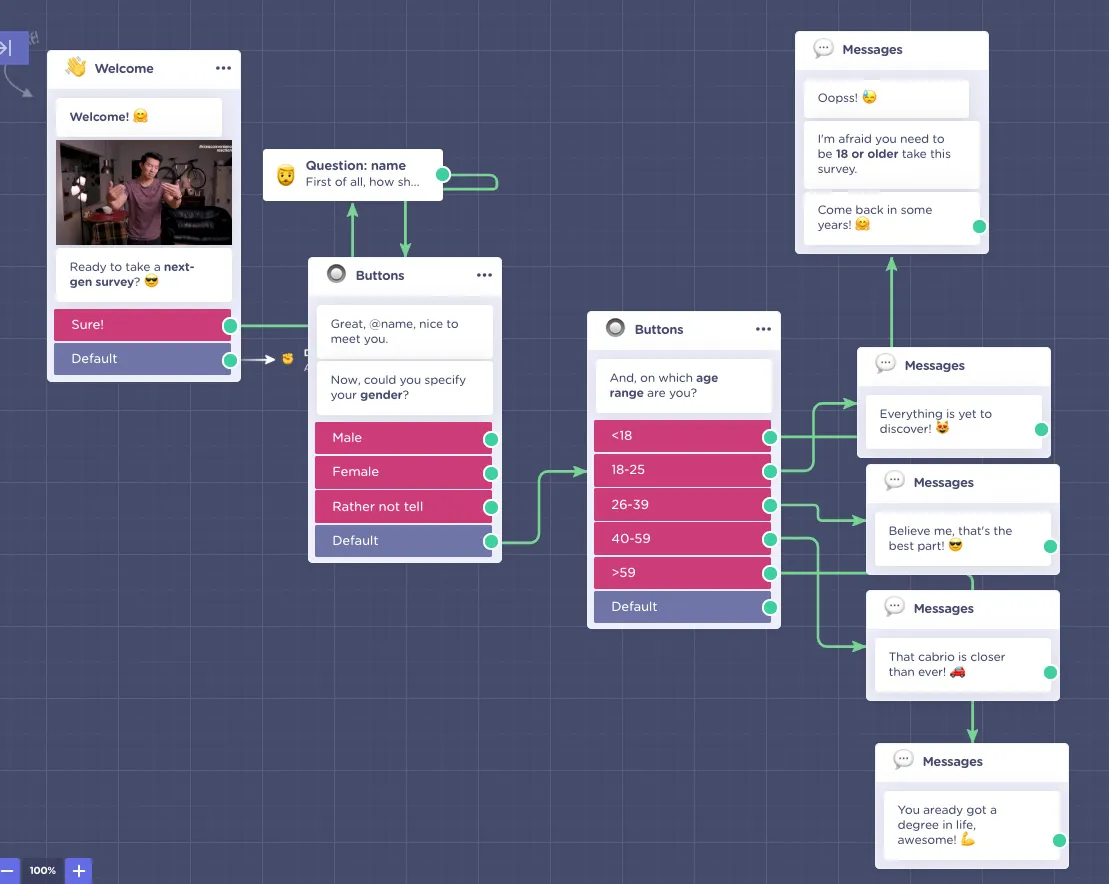
Task: Click the zoom in plus button
Action: (x=79, y=870)
